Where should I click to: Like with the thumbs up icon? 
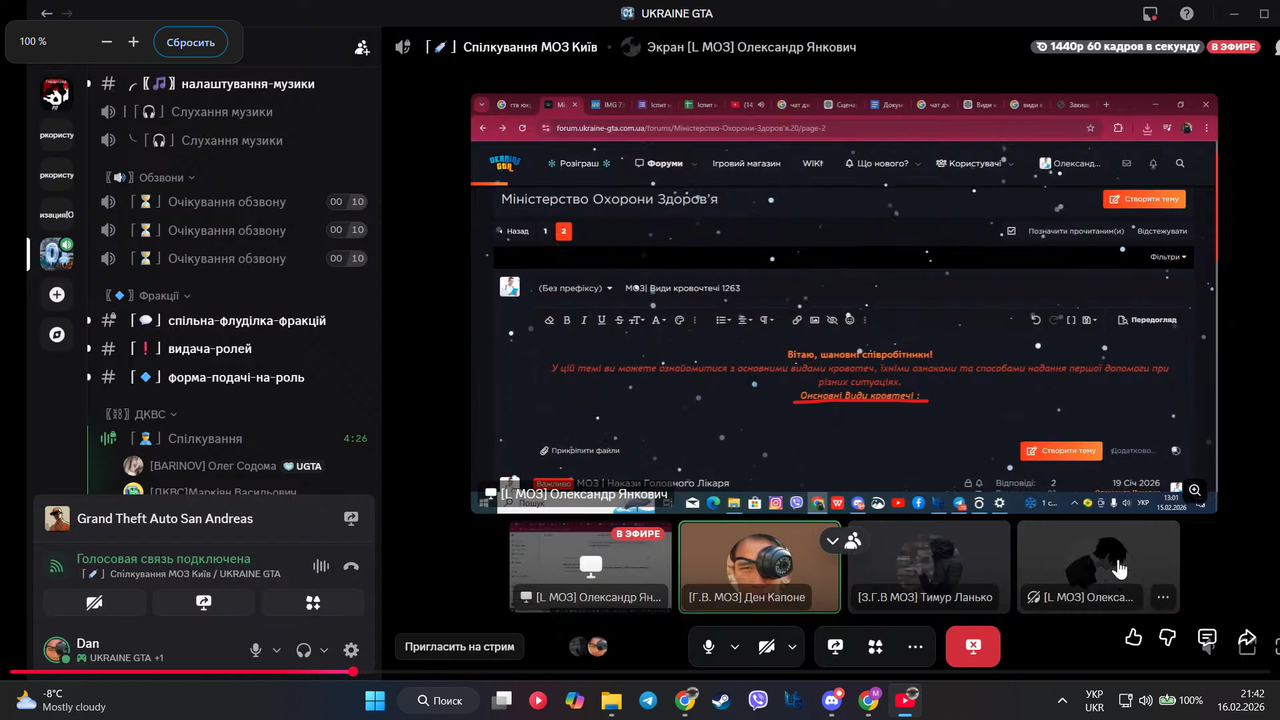(x=1133, y=638)
